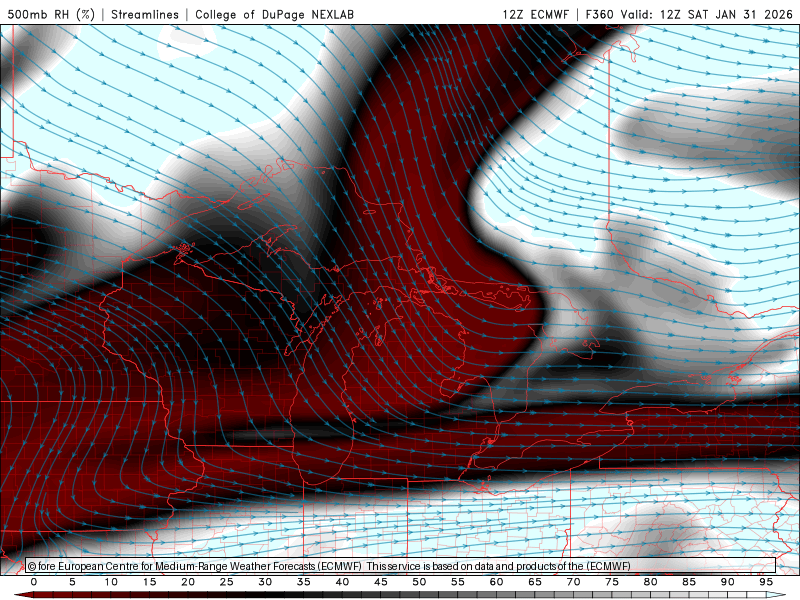800x600 pixels.
Task: Click the "30" value on the legend scale
Action: [x=265, y=582]
